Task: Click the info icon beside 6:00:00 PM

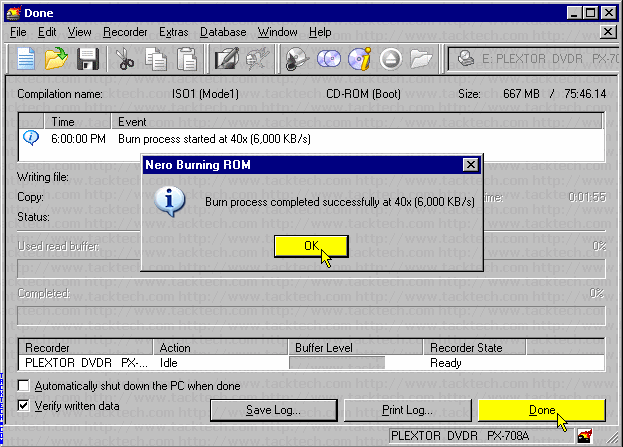Action: click(31, 138)
